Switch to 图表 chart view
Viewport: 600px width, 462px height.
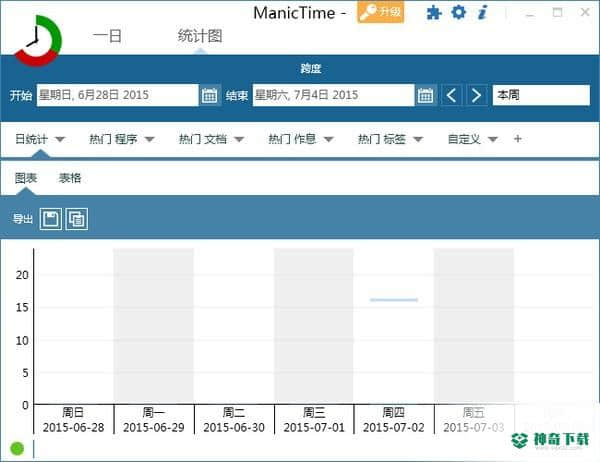coord(26,178)
